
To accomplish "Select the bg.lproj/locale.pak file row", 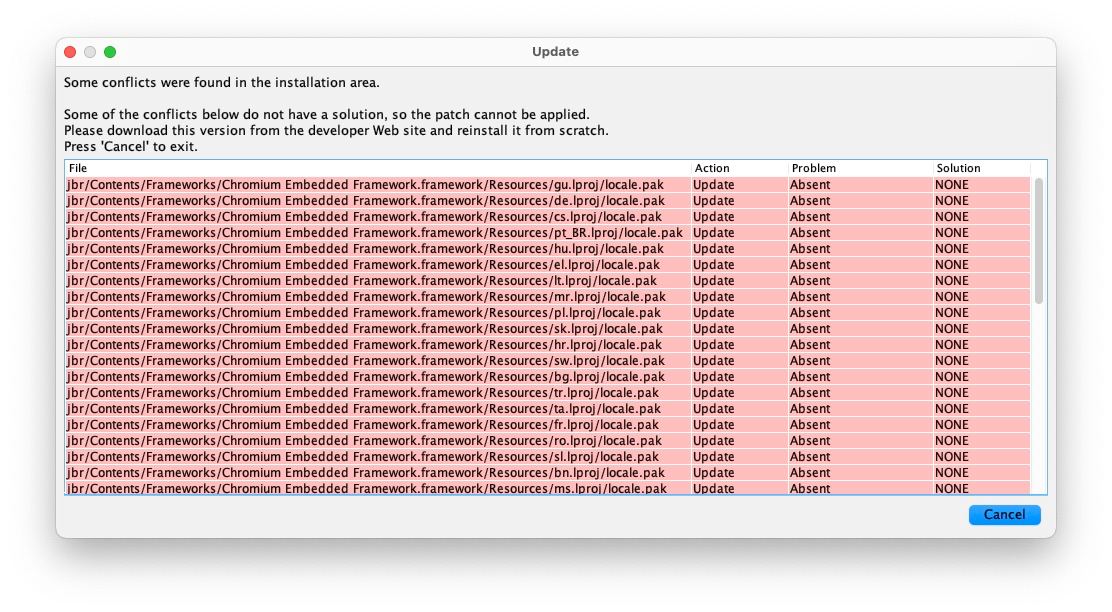I will [547, 377].
